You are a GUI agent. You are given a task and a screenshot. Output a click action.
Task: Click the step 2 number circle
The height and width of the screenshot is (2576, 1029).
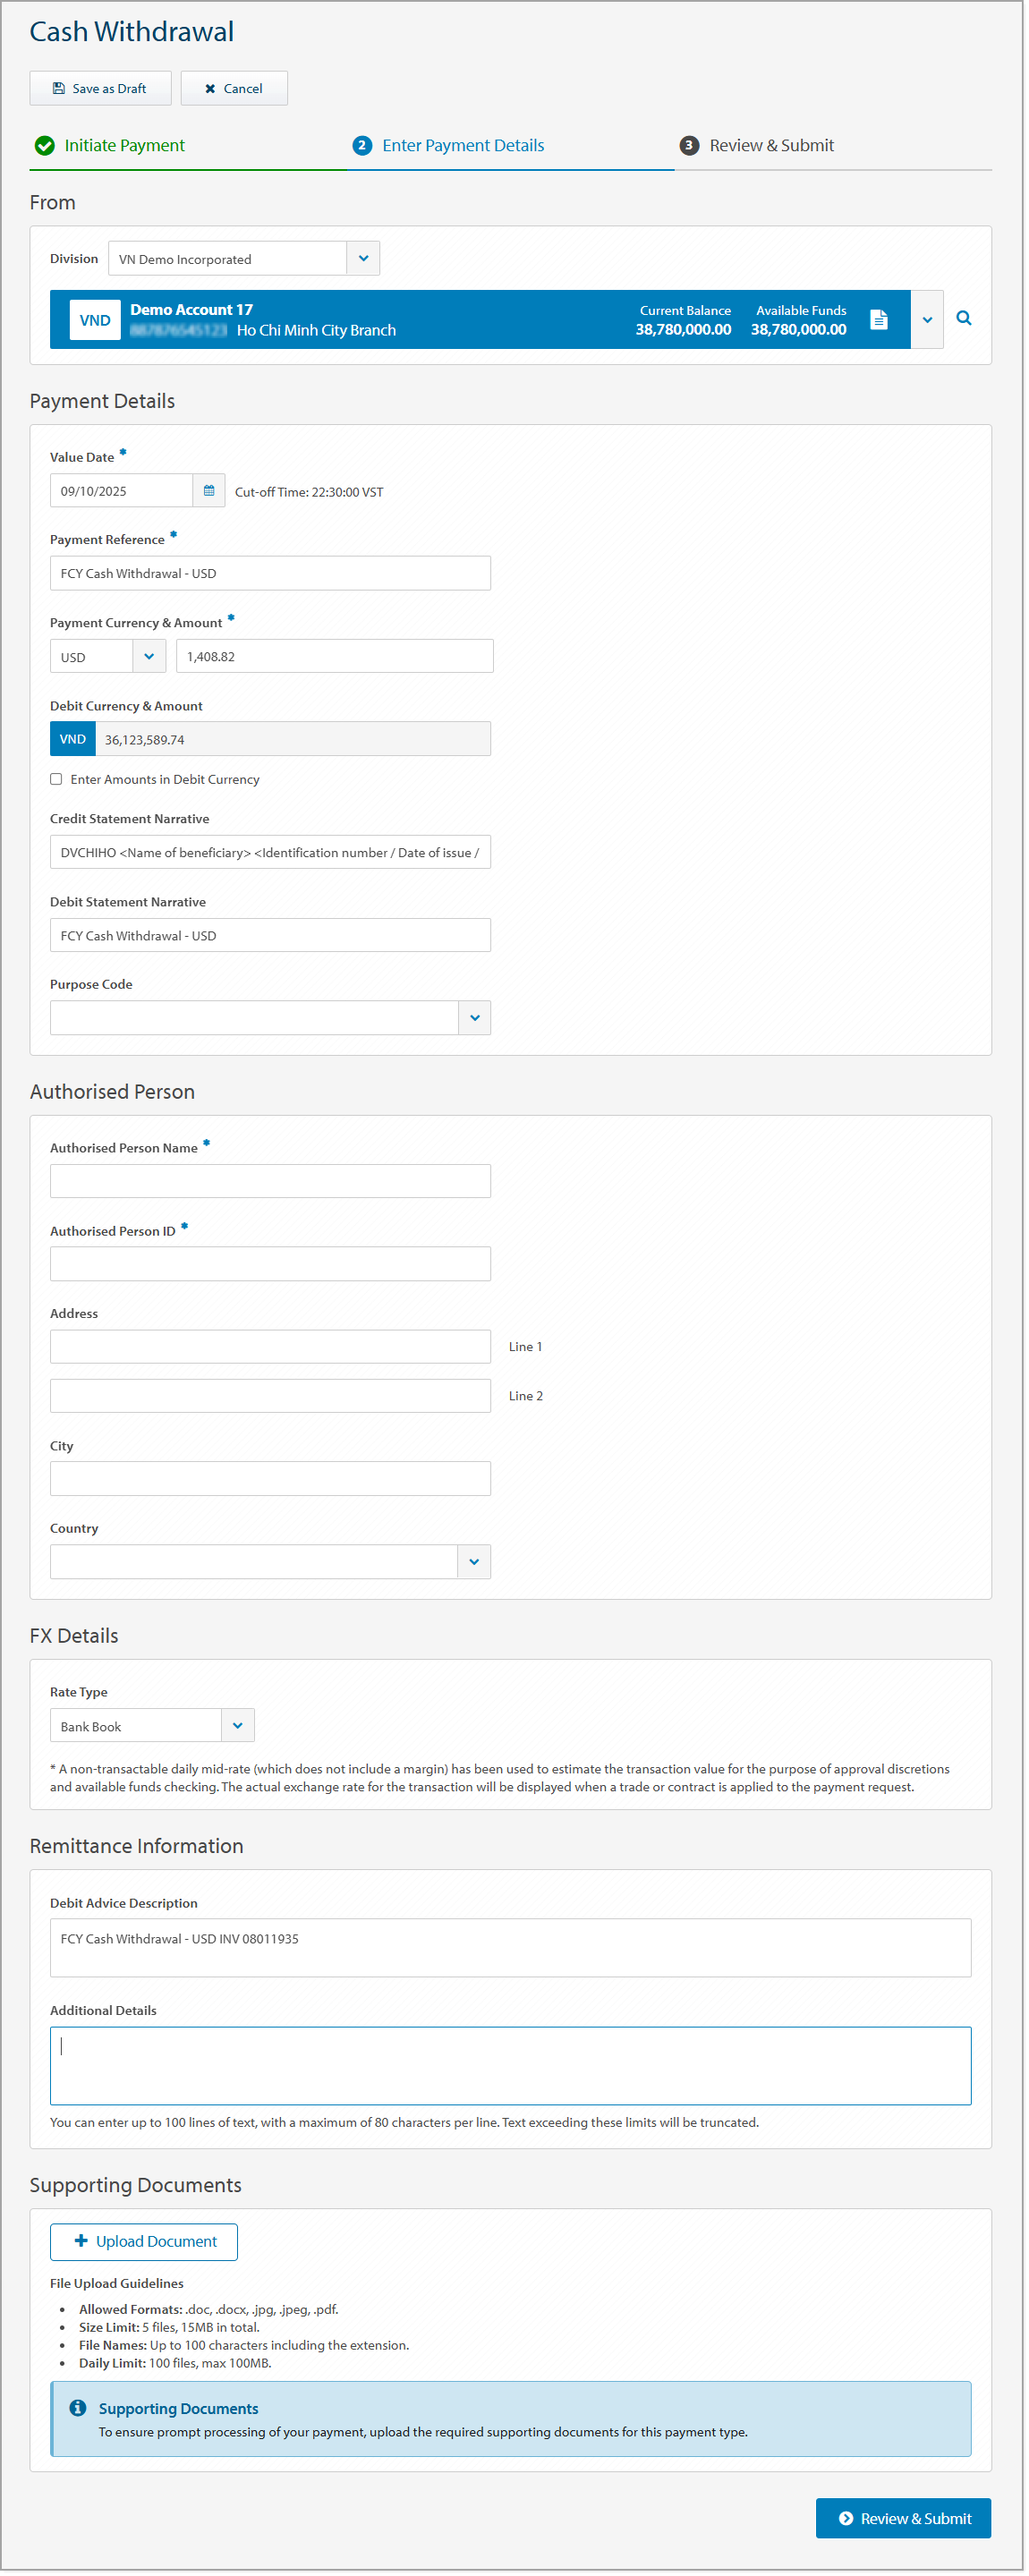tap(362, 146)
